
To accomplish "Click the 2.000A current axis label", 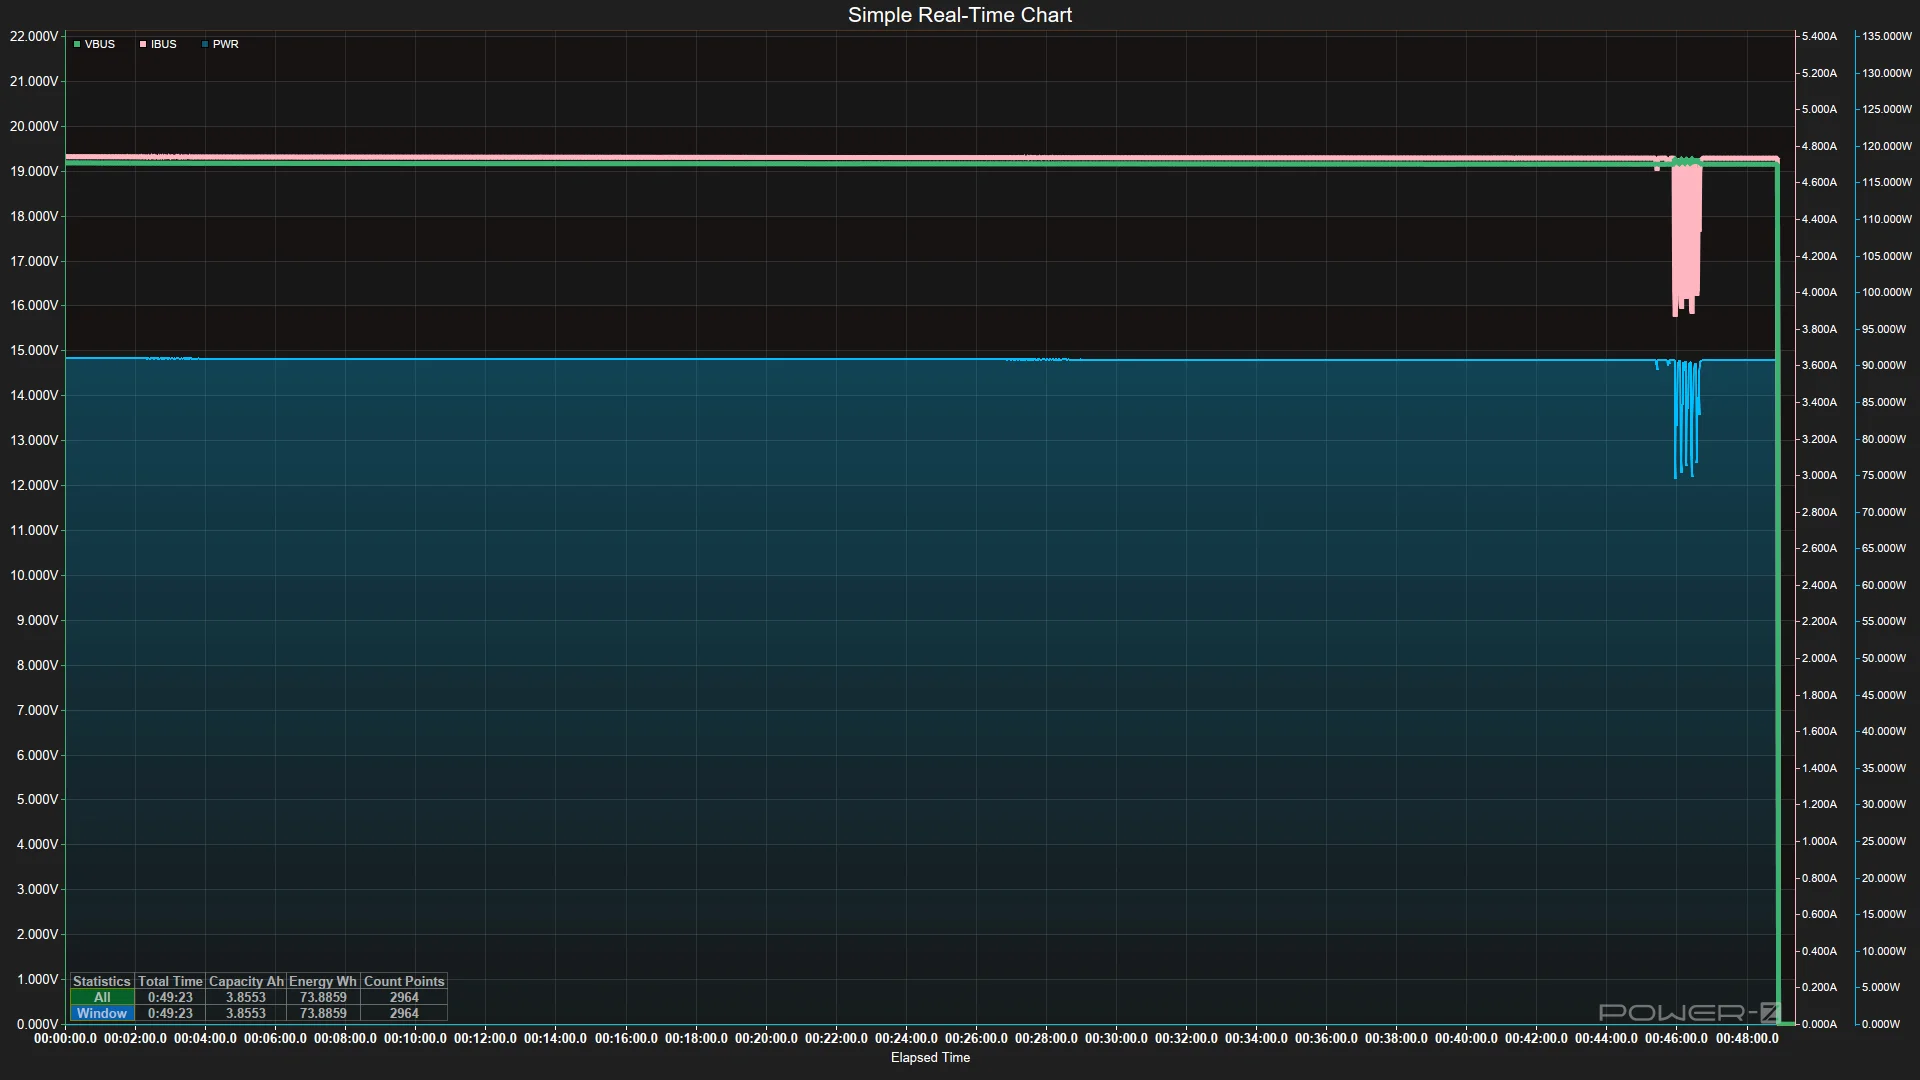I will [x=1819, y=658].
